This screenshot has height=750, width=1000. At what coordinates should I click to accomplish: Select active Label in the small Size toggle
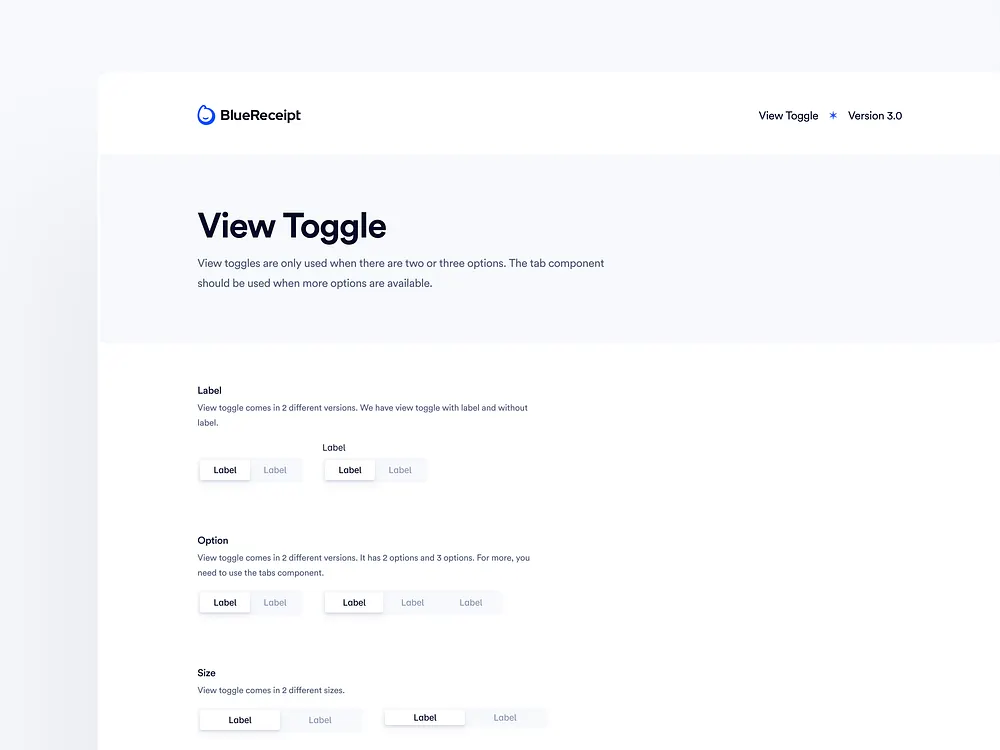pyautogui.click(x=424, y=717)
